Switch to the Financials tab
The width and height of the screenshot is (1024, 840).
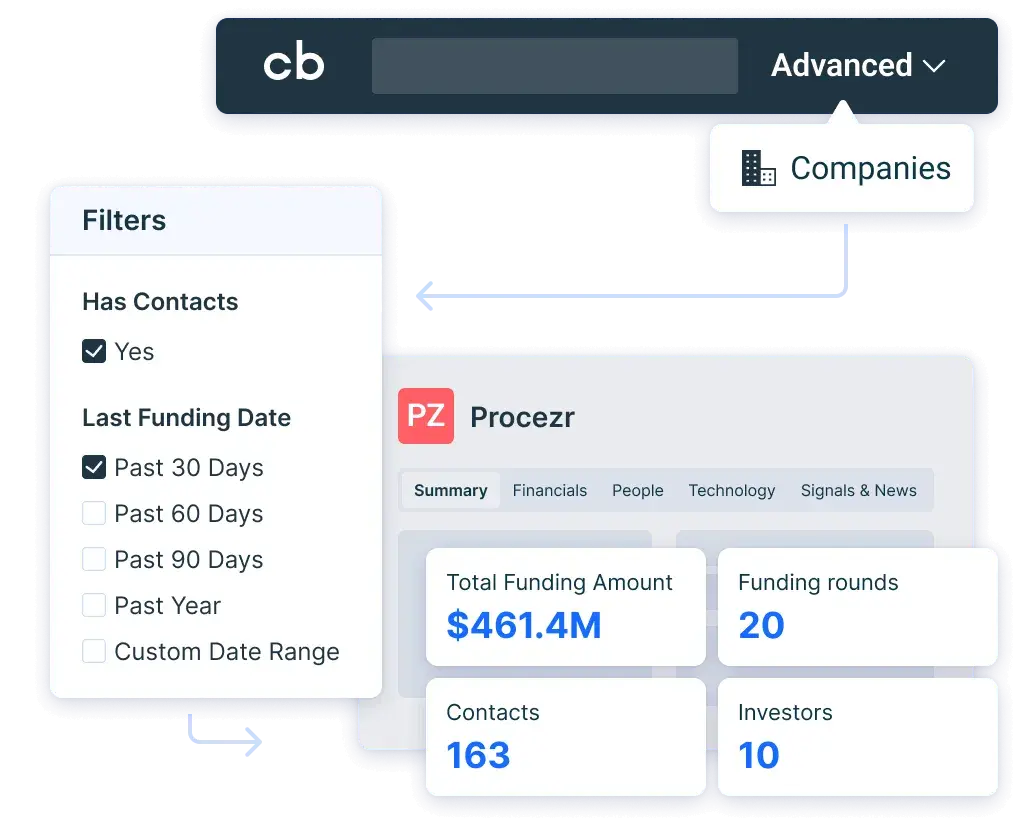coord(549,491)
